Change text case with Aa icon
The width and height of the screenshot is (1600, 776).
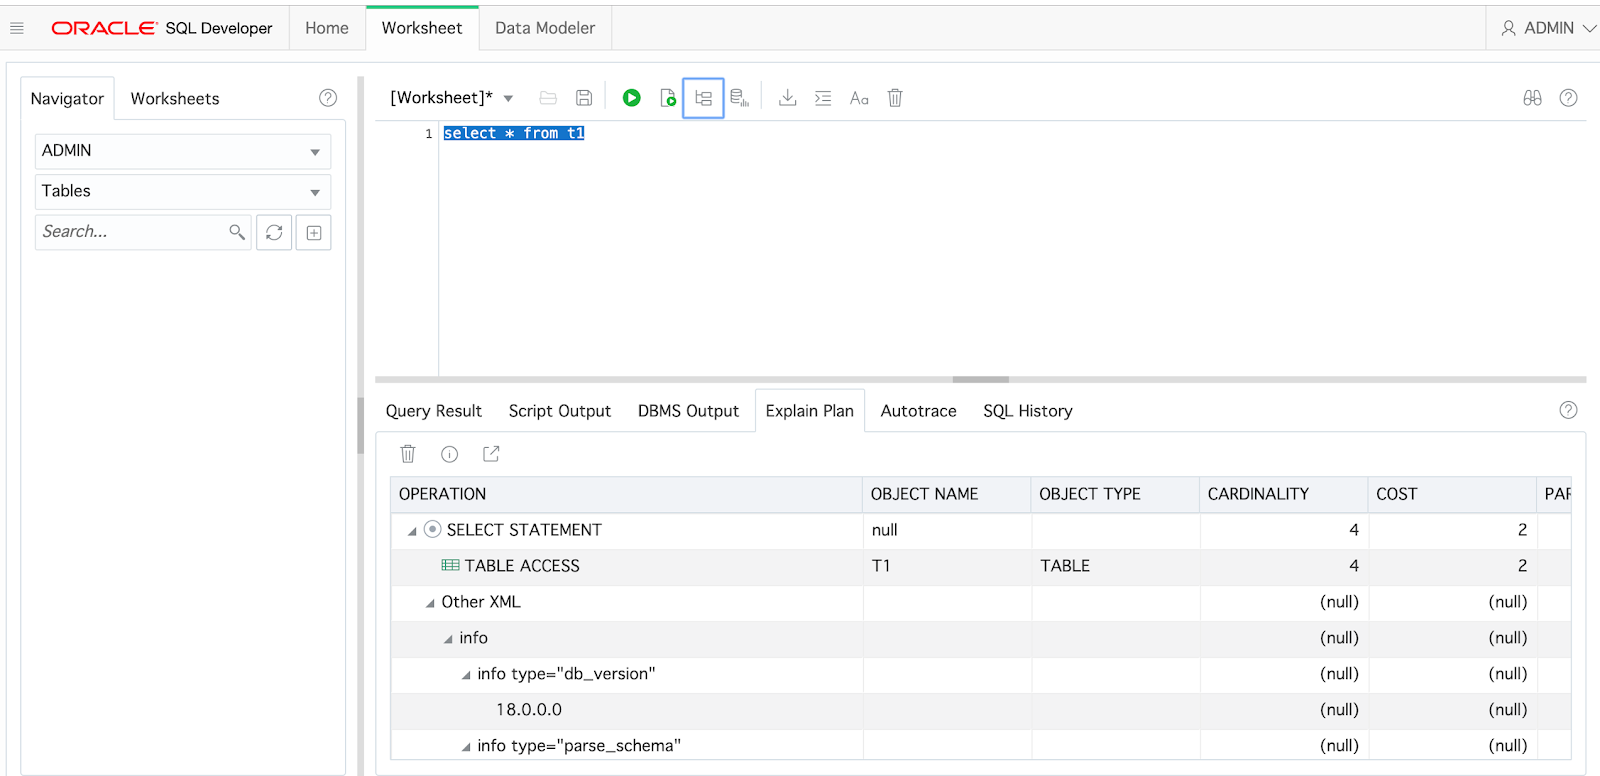click(x=859, y=98)
